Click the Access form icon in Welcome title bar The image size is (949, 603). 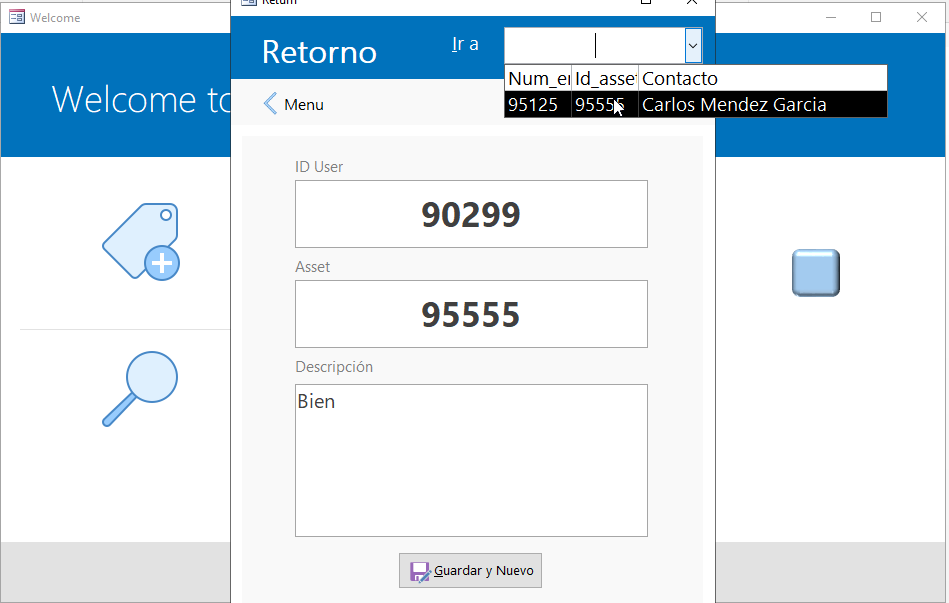17,17
